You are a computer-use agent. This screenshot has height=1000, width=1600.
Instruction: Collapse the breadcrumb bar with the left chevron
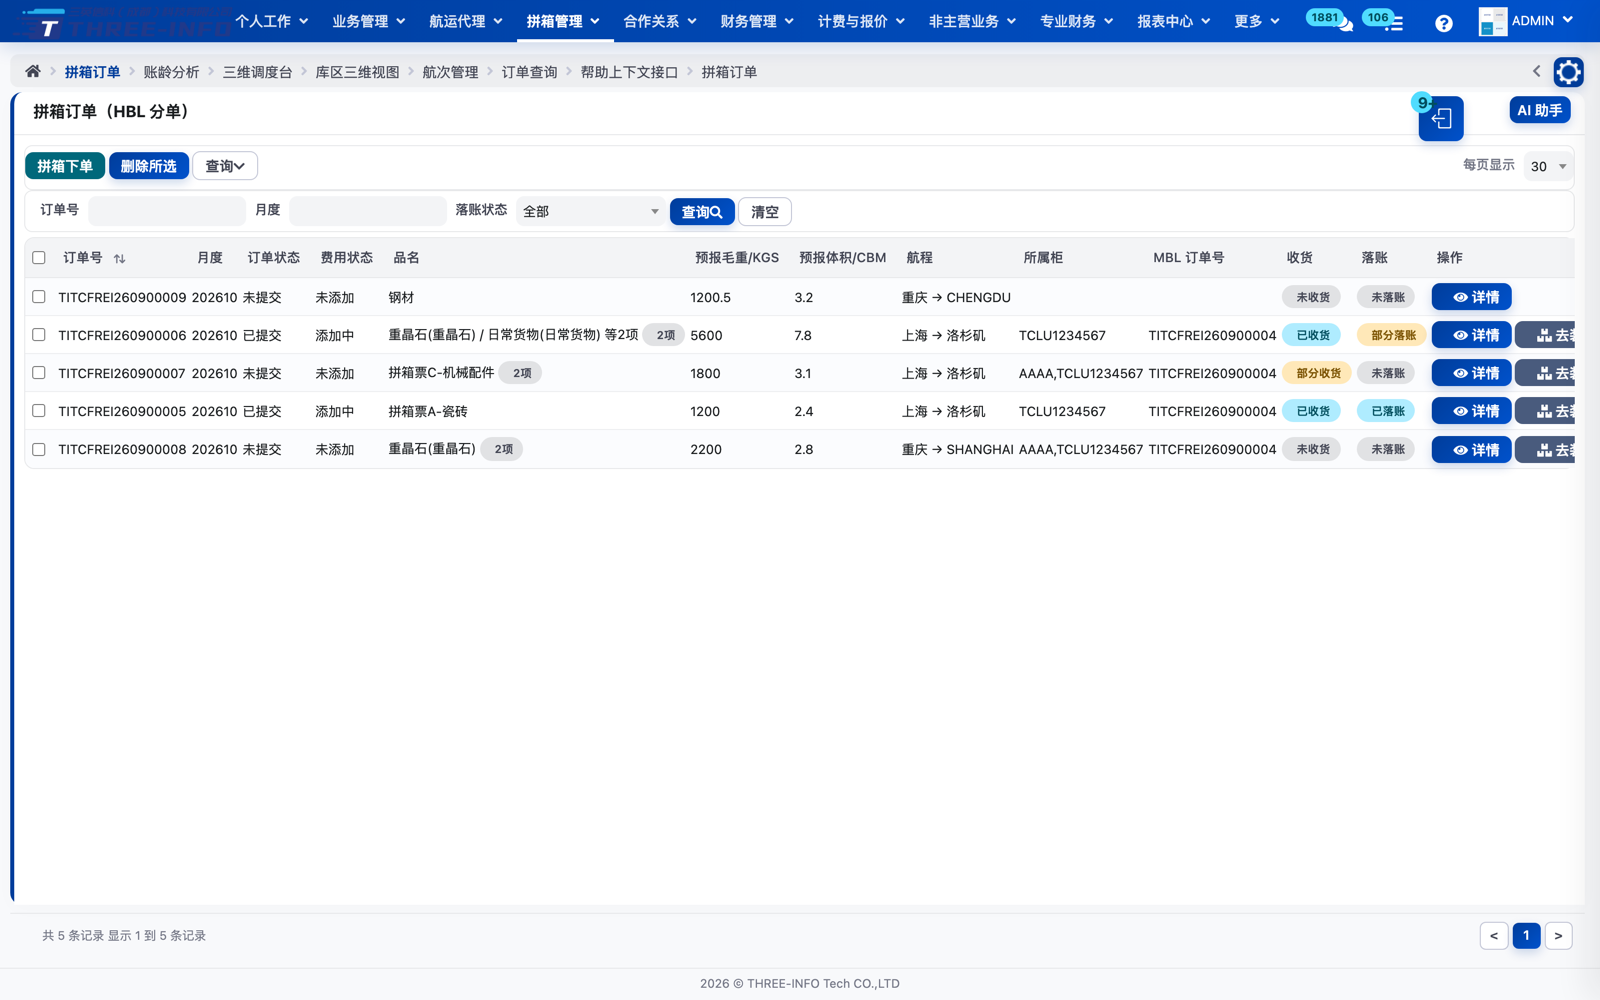(x=1537, y=71)
